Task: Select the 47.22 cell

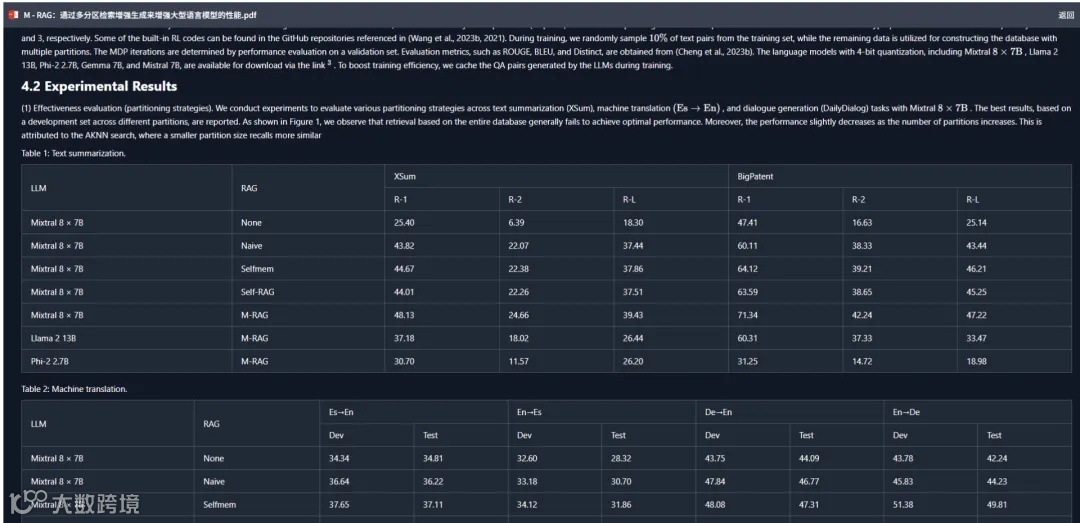Action: coord(976,315)
